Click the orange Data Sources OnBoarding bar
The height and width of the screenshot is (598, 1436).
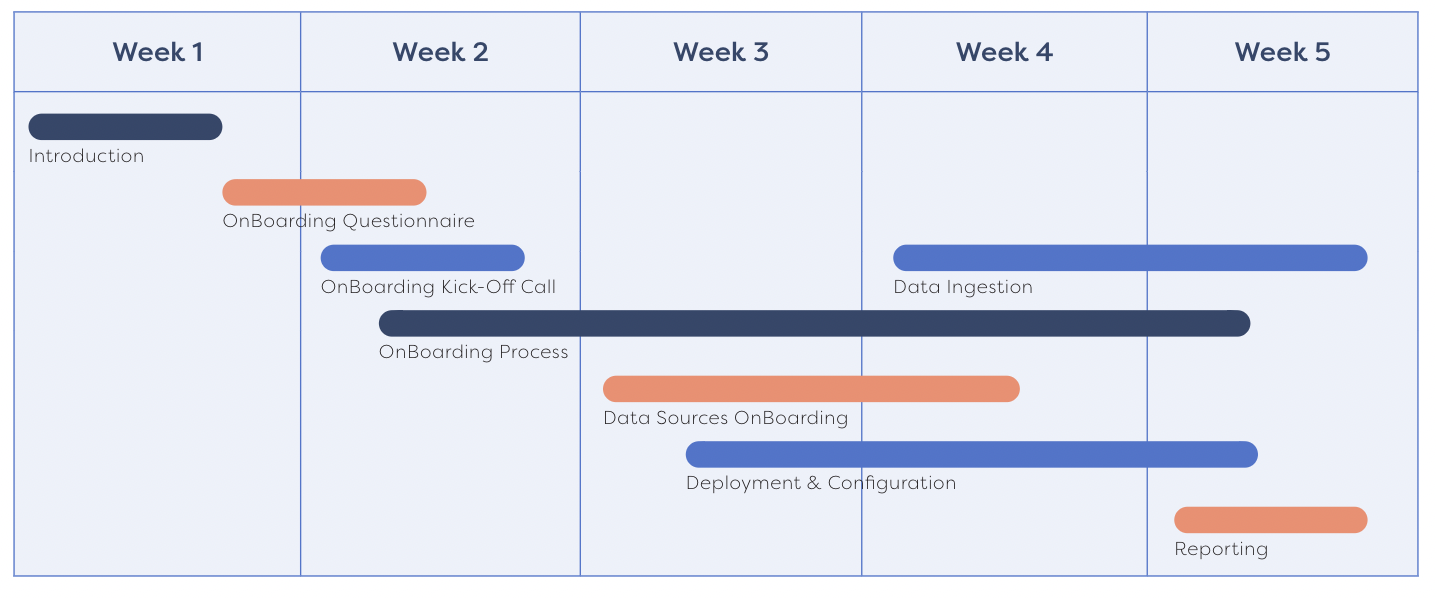(811, 389)
